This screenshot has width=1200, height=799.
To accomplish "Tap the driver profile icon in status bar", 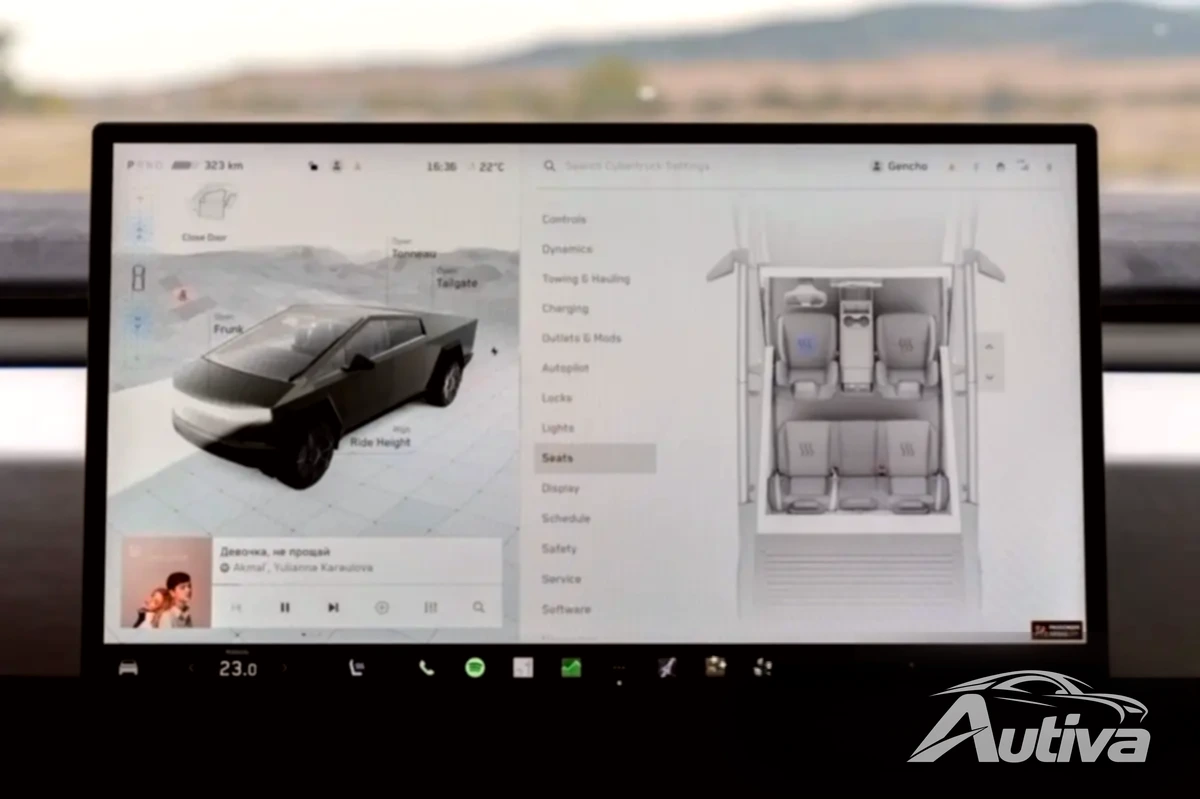I will click(x=338, y=166).
